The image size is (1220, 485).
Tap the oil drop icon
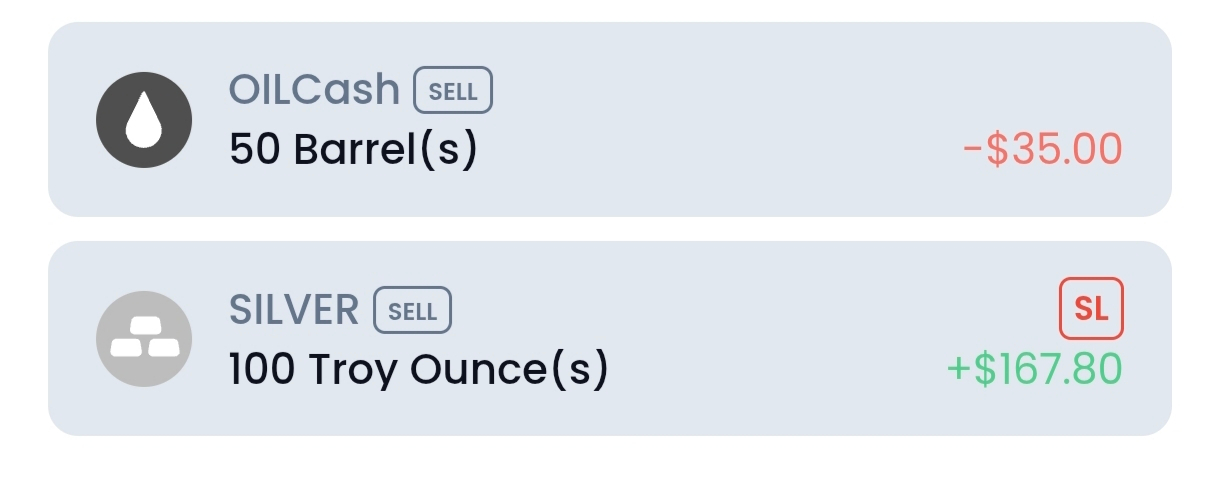coord(143,120)
